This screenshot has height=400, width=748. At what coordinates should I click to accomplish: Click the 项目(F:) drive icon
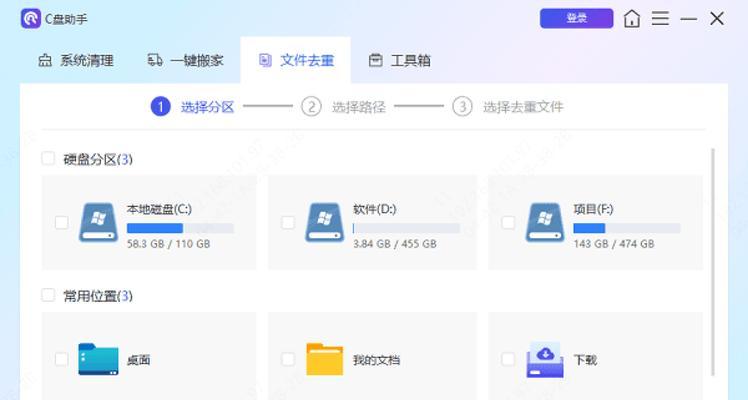(545, 223)
